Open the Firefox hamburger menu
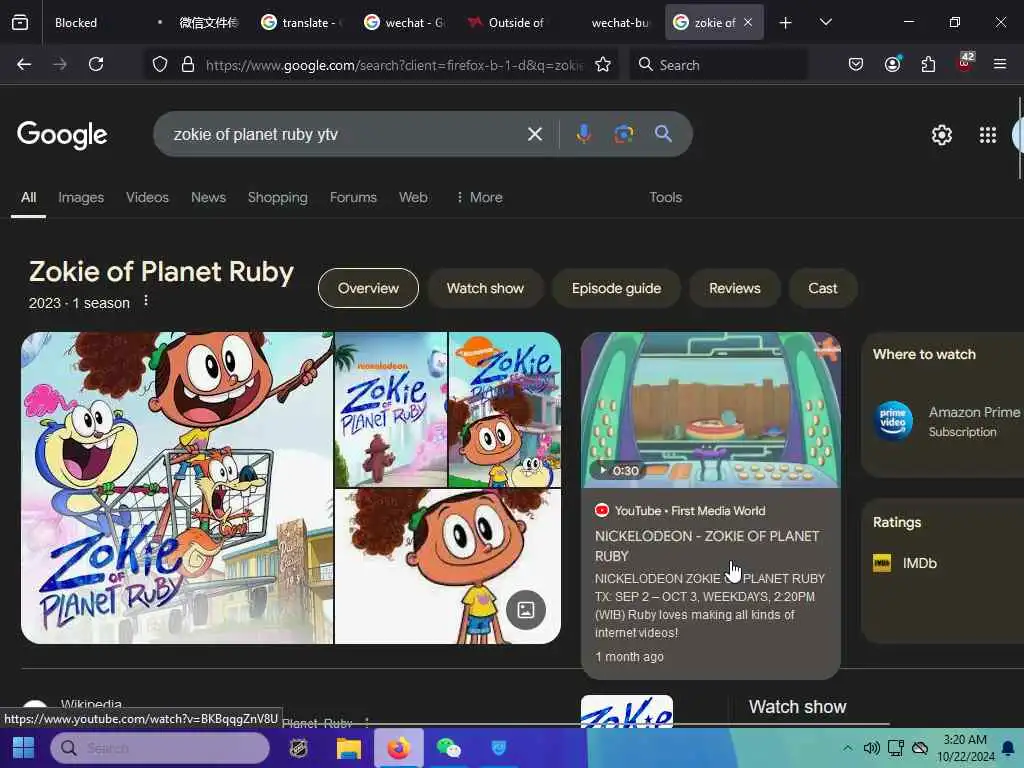The height and width of the screenshot is (768, 1024). 1000,64
